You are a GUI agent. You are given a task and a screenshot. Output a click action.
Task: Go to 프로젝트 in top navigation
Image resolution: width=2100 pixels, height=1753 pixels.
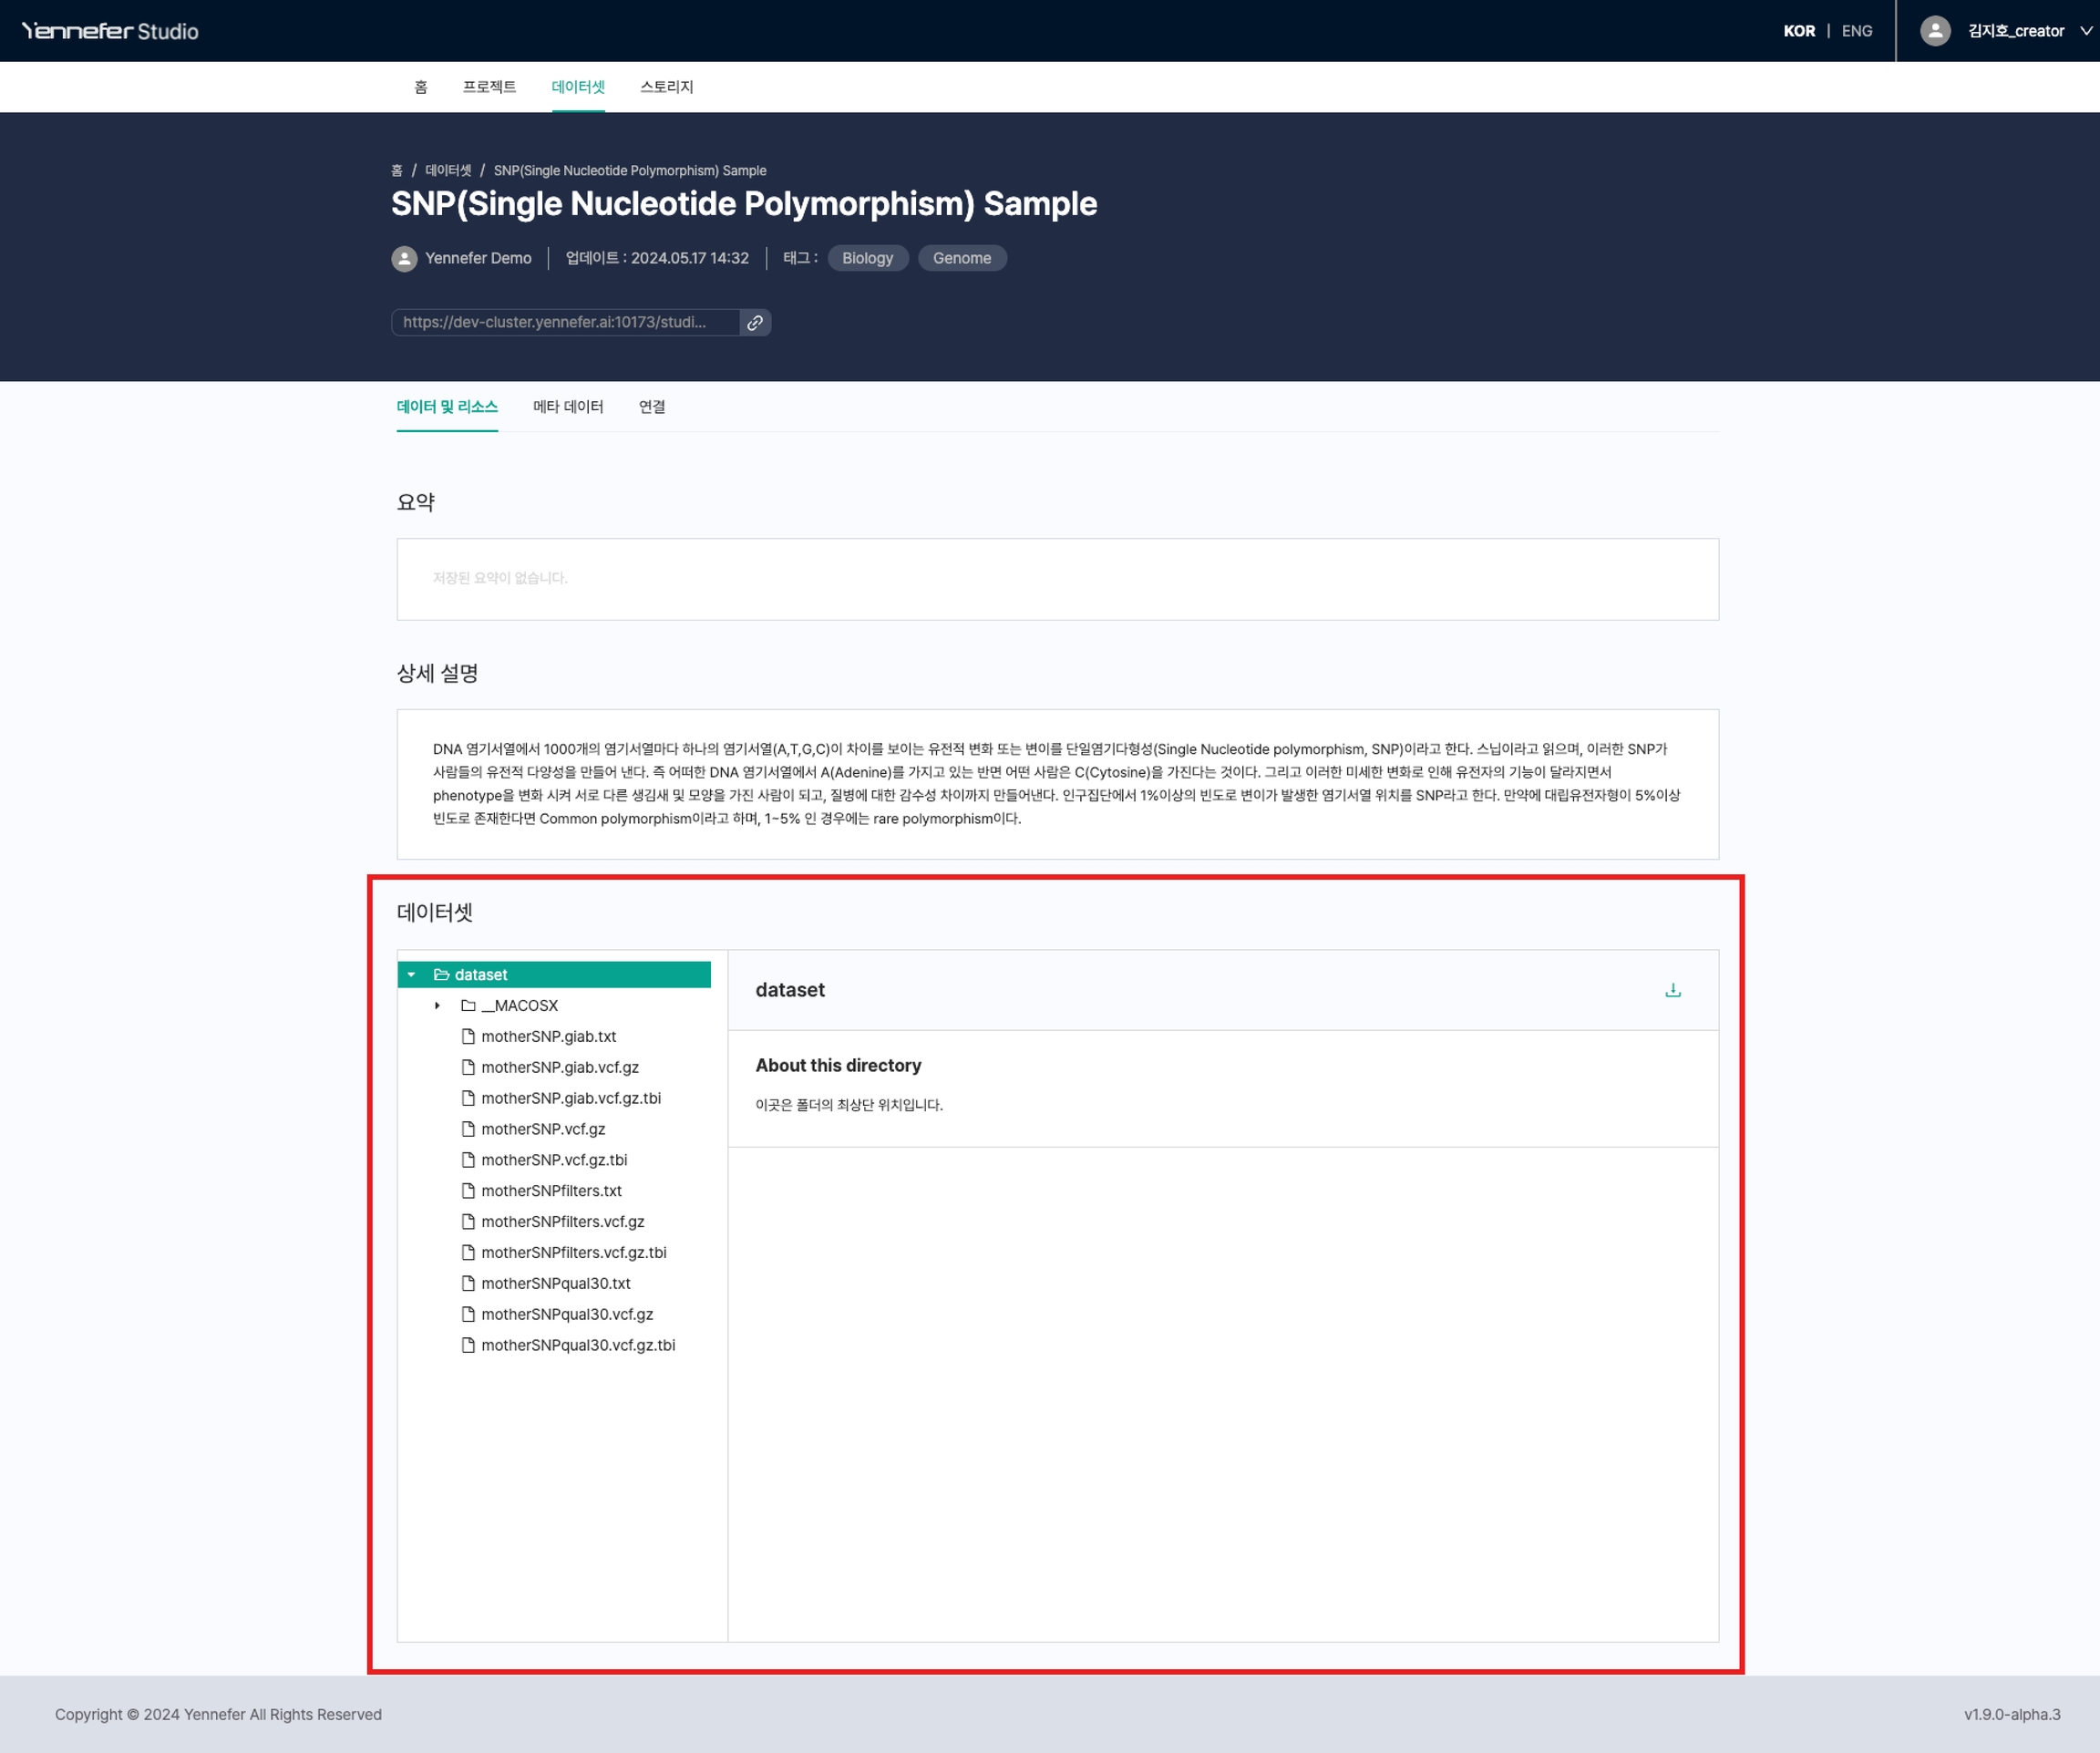[x=489, y=87]
